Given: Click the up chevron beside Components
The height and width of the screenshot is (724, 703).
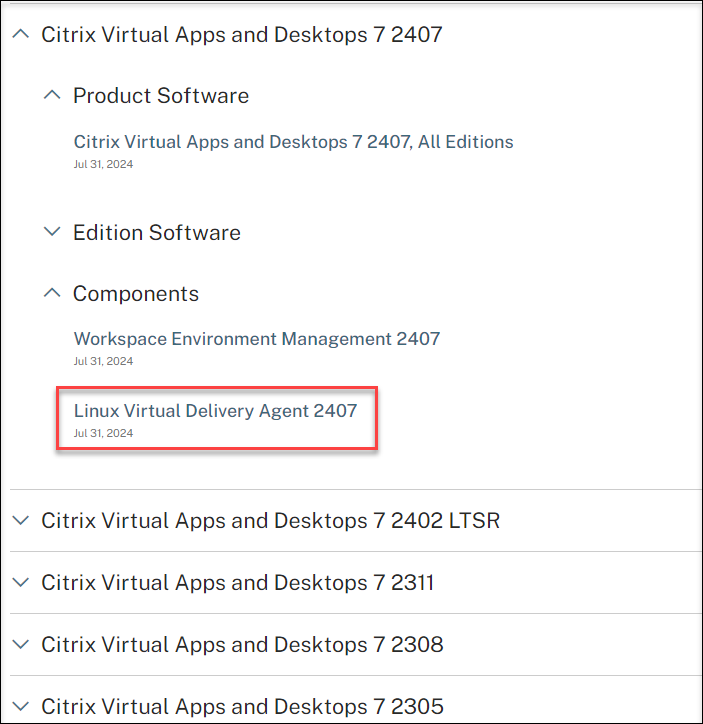Looking at the screenshot, I should pos(52,293).
